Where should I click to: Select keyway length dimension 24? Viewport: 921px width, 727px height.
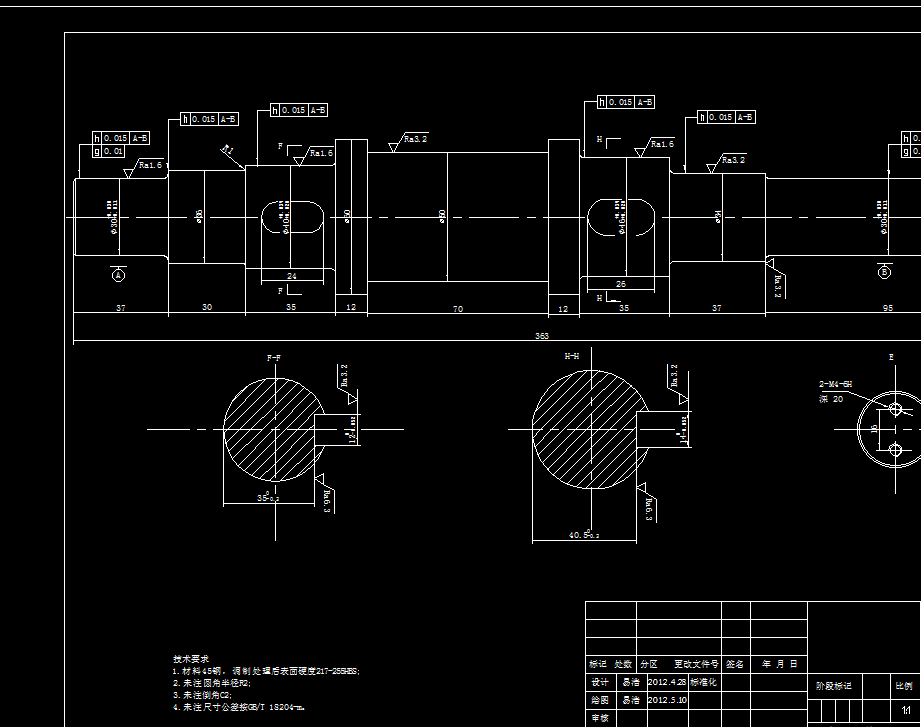click(292, 276)
